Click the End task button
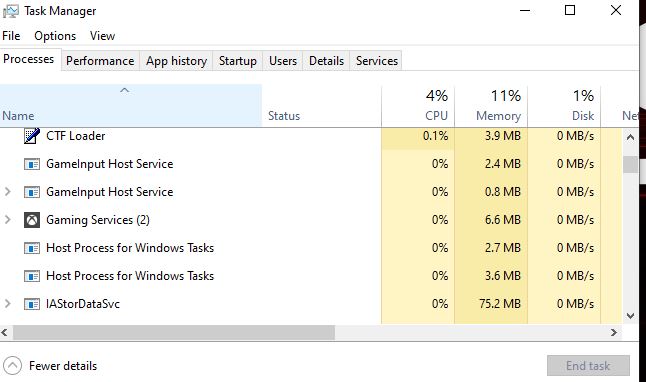 tap(588, 366)
